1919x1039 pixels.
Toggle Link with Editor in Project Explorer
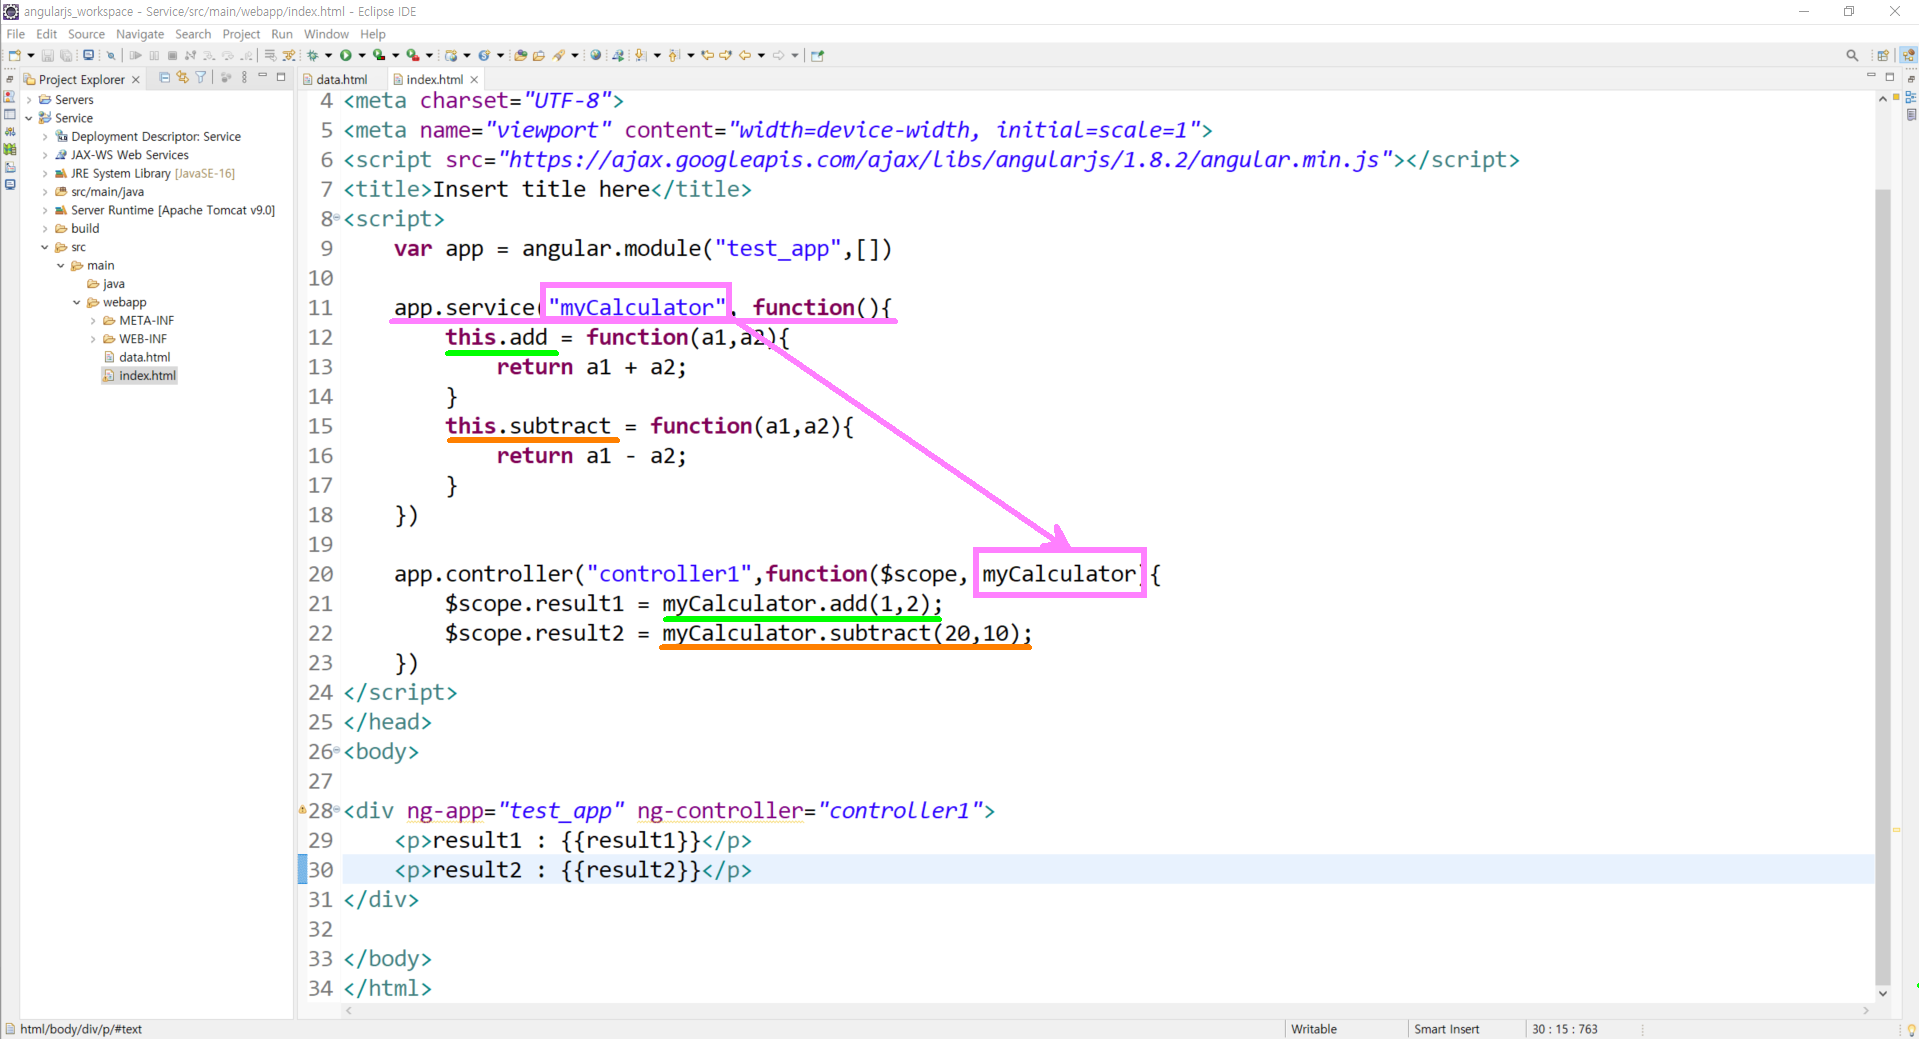point(182,77)
